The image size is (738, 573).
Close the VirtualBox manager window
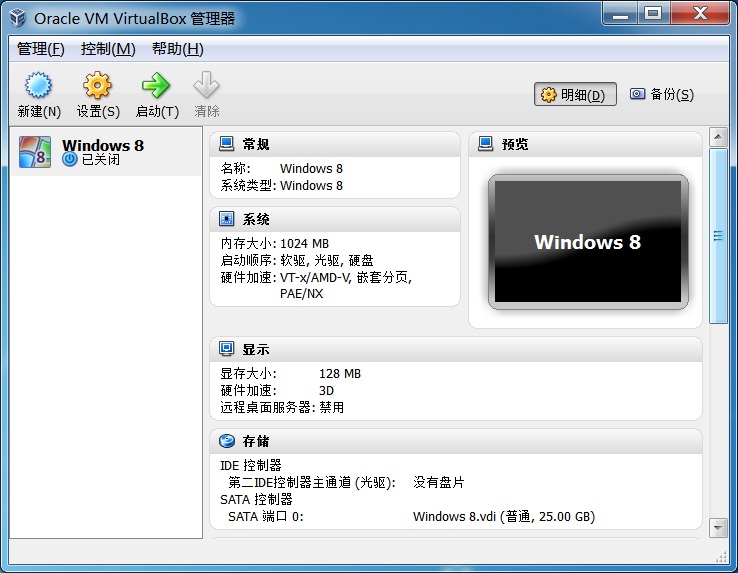[x=700, y=14]
